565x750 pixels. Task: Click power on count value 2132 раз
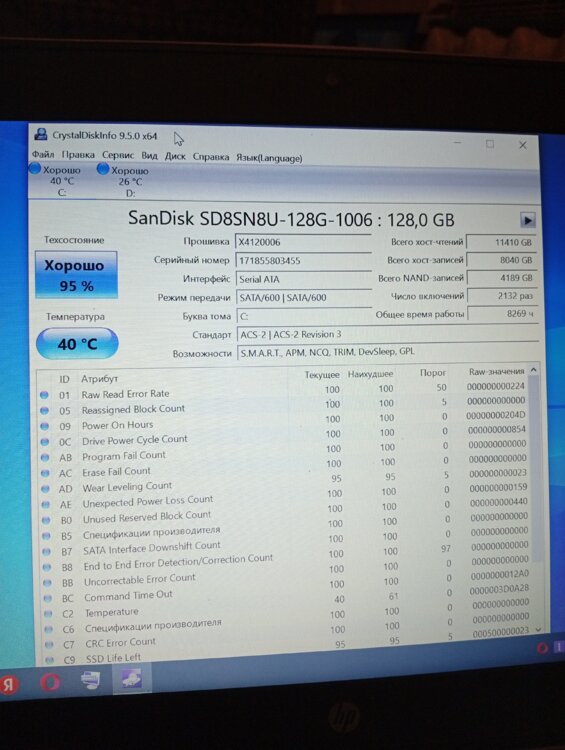[x=502, y=296]
